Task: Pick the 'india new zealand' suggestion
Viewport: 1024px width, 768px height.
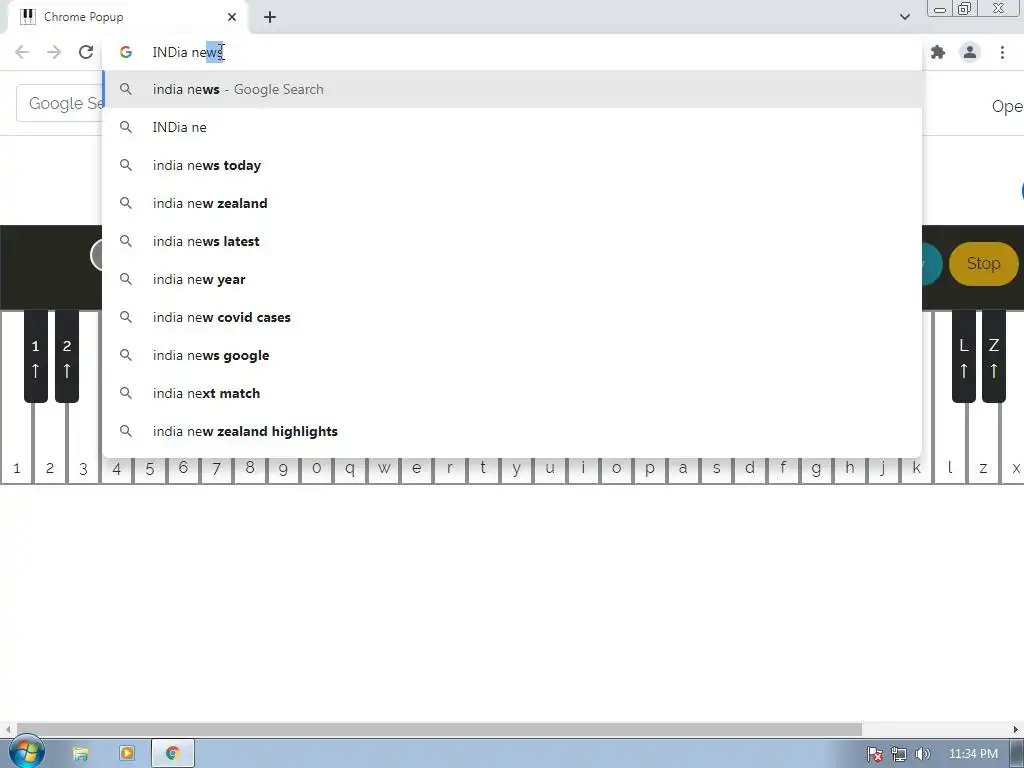Action: tap(513, 203)
